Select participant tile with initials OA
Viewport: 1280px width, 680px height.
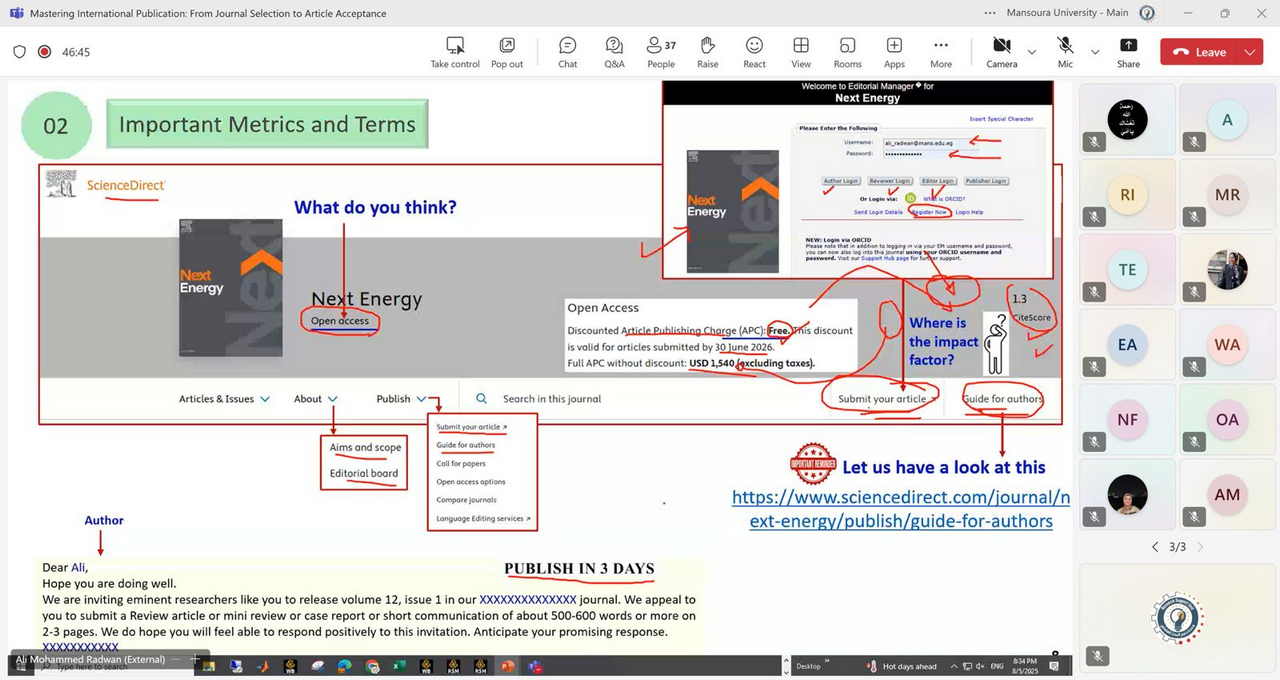(x=1227, y=420)
